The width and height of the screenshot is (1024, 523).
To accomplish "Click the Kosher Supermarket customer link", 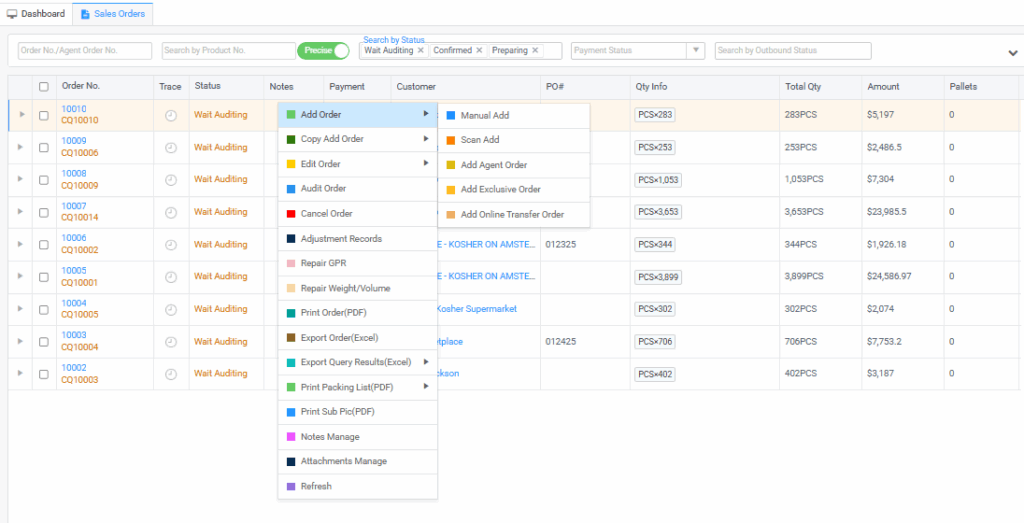I will click(x=477, y=309).
